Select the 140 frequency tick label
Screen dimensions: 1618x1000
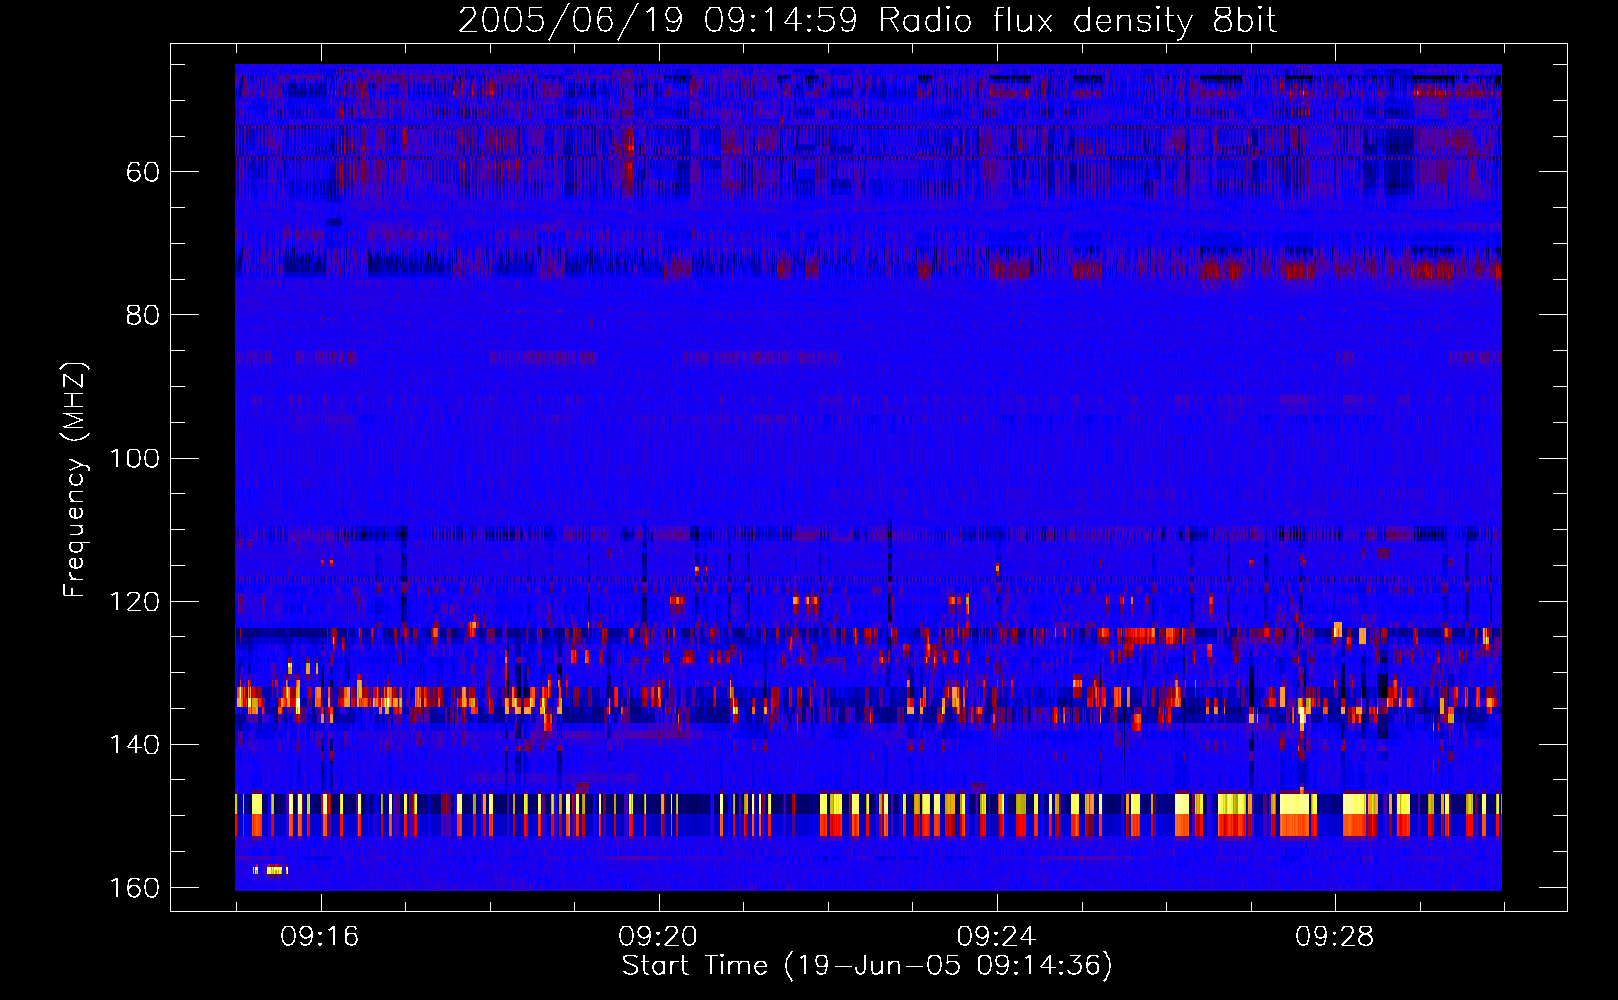[x=134, y=745]
